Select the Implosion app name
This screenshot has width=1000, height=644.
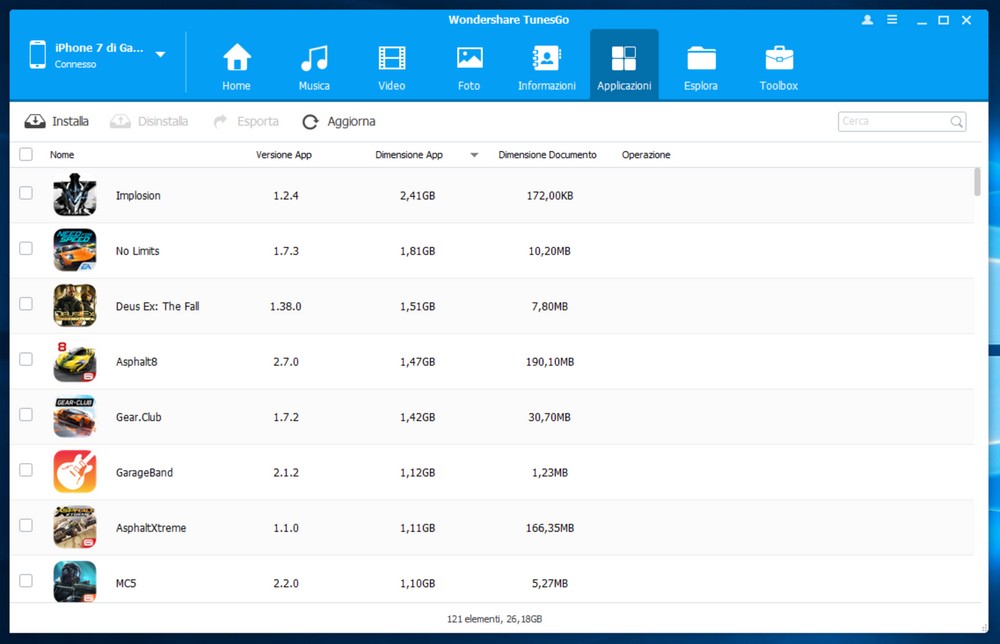click(x=138, y=196)
